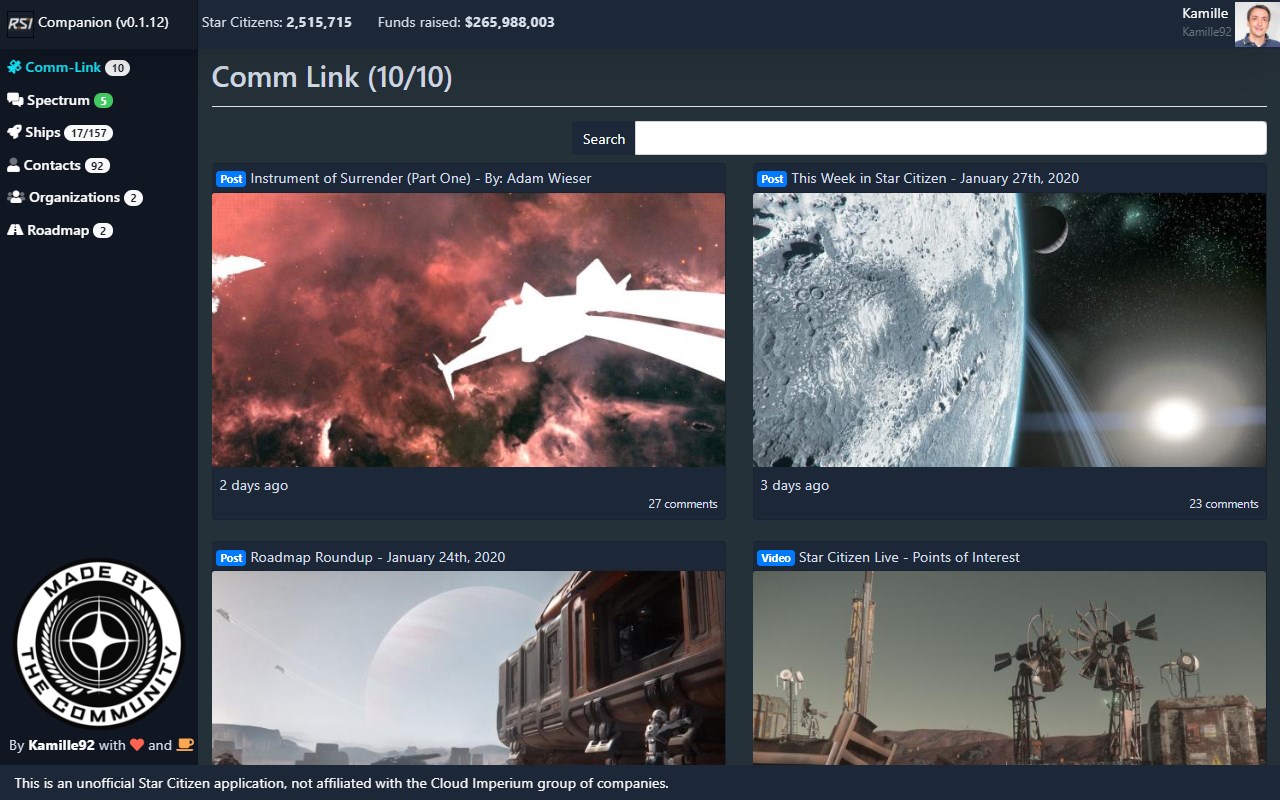The image size is (1280, 800).
Task: Click the Post tag on This Week in Star Citizen
Action: 772,179
